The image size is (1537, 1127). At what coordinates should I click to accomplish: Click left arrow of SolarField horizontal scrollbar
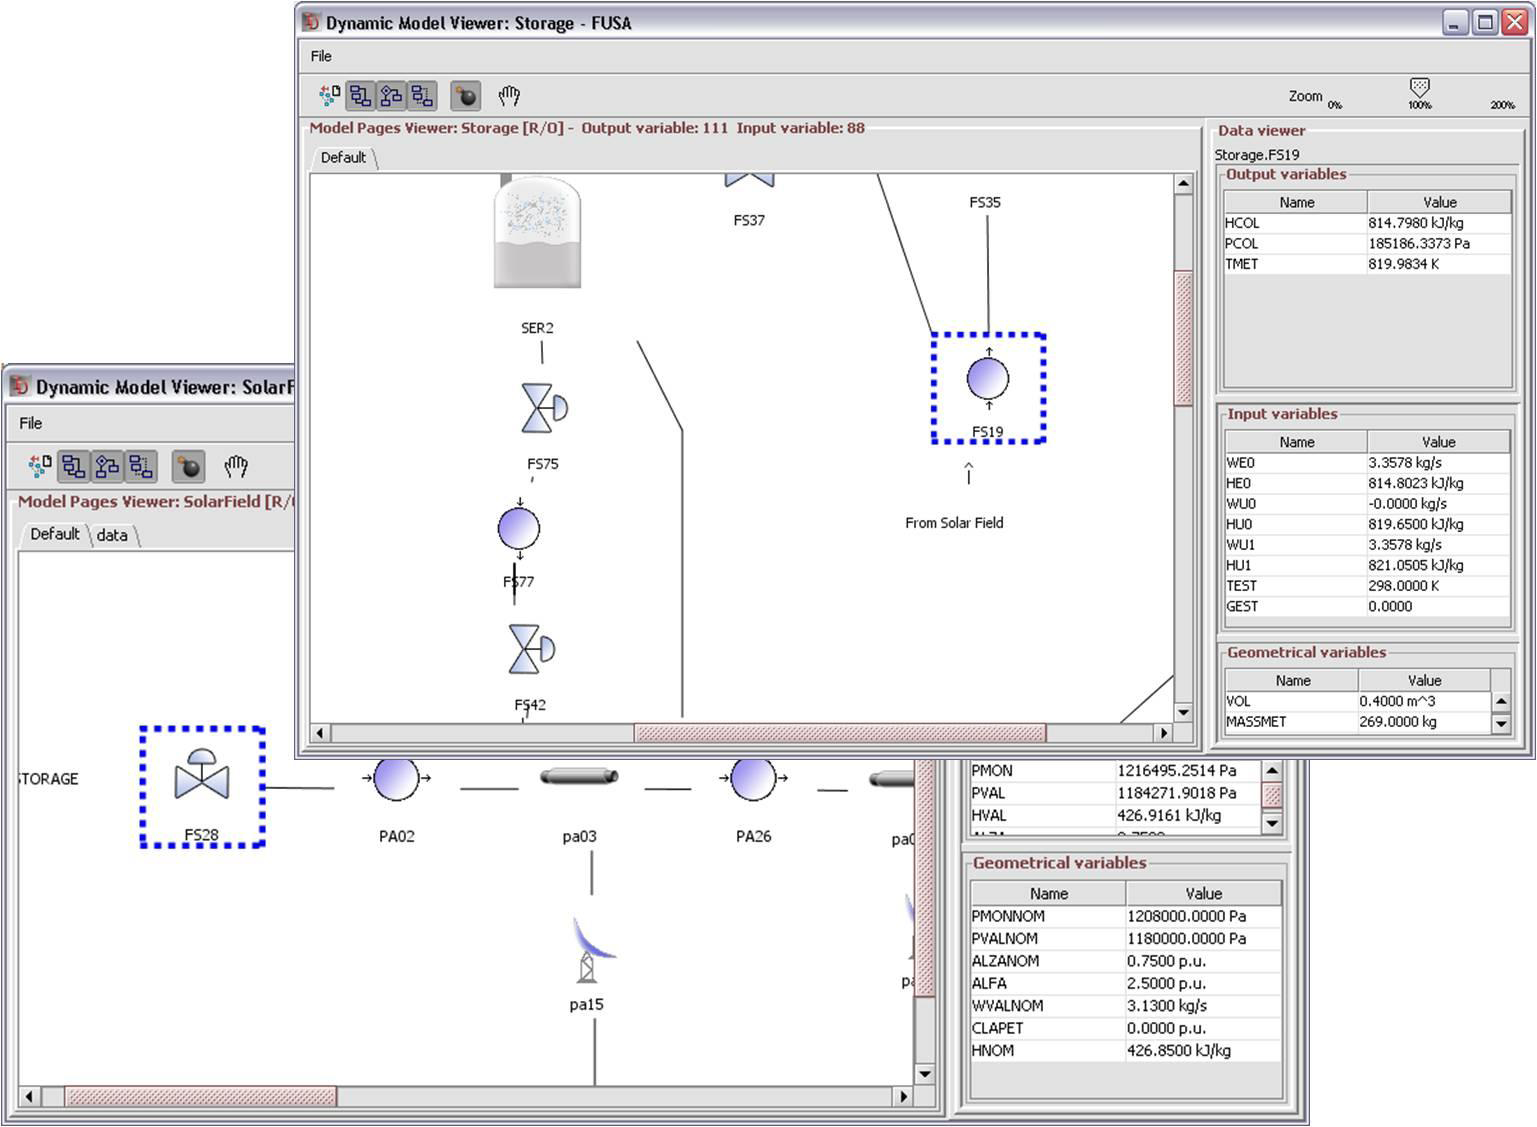tap(29, 1096)
